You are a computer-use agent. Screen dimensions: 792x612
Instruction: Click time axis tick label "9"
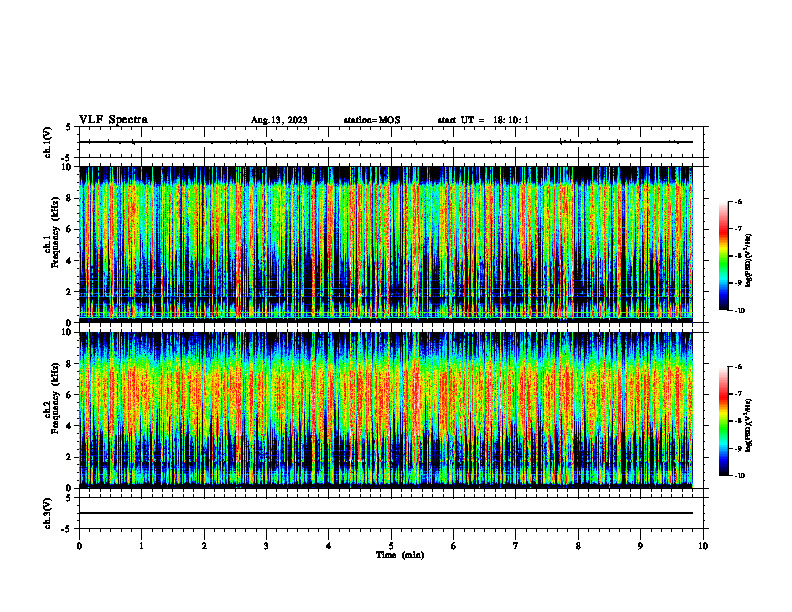click(x=641, y=546)
